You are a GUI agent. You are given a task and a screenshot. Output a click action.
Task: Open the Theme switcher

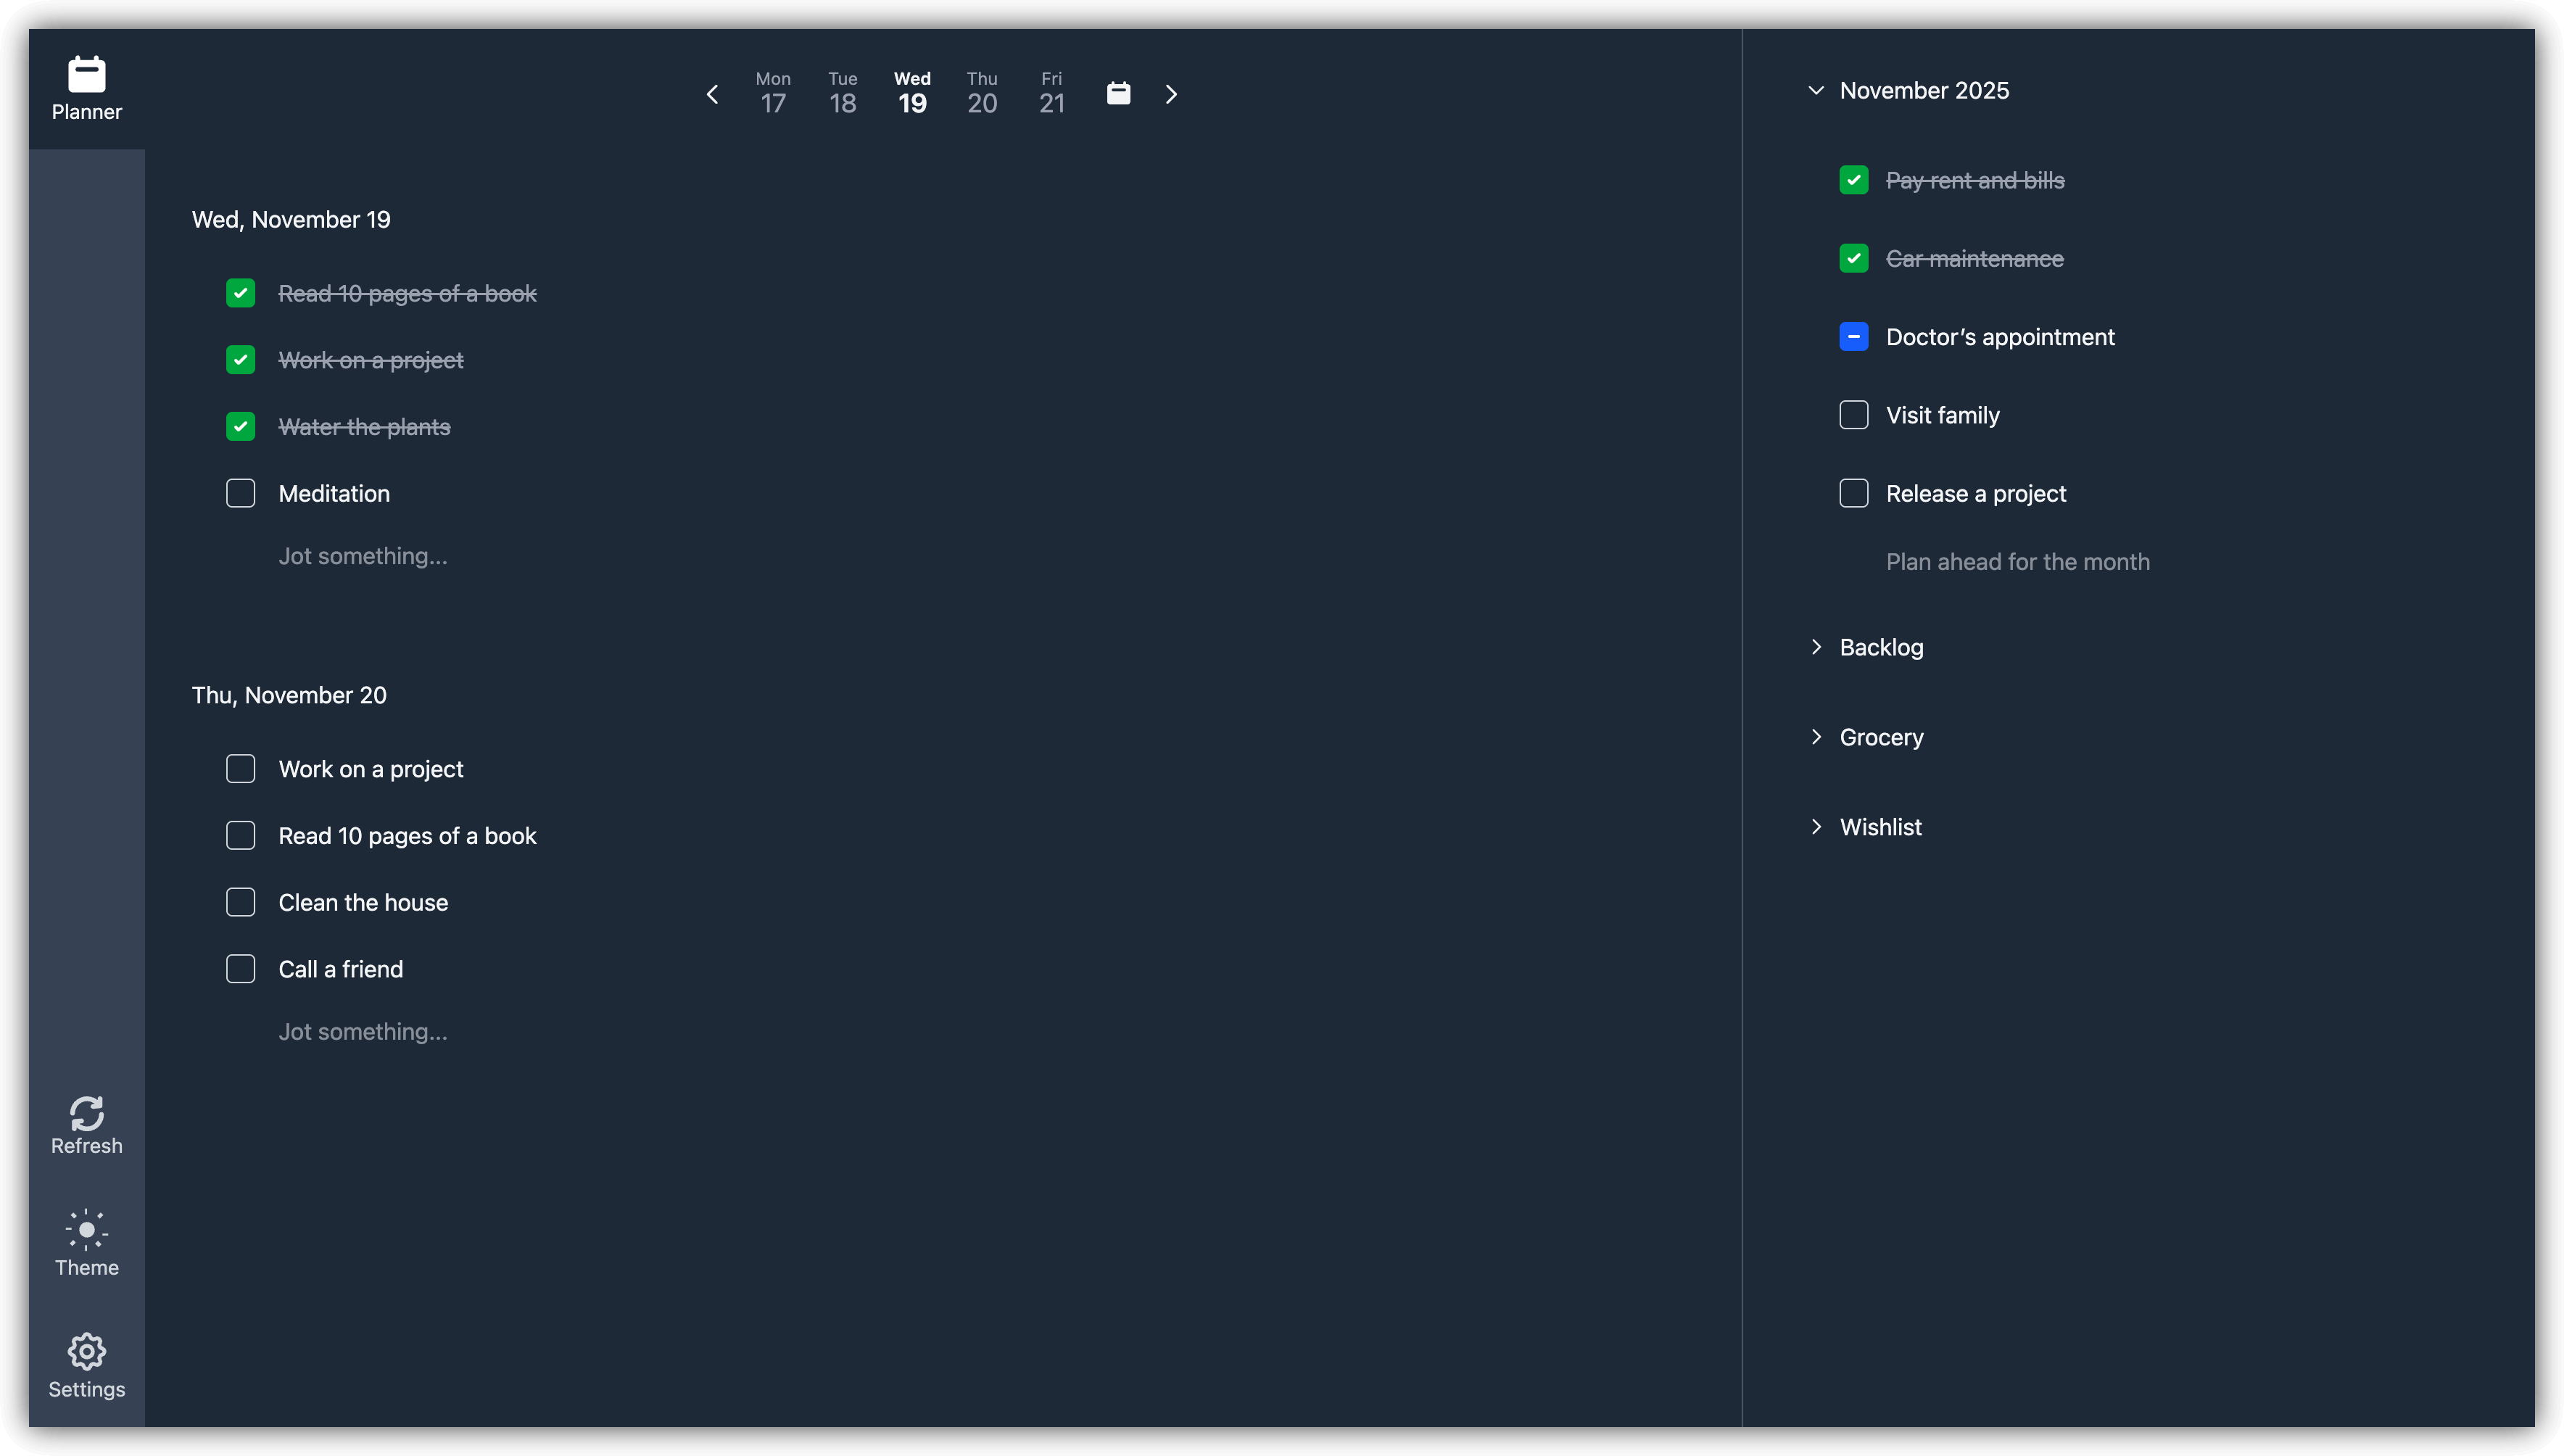coord(86,1243)
